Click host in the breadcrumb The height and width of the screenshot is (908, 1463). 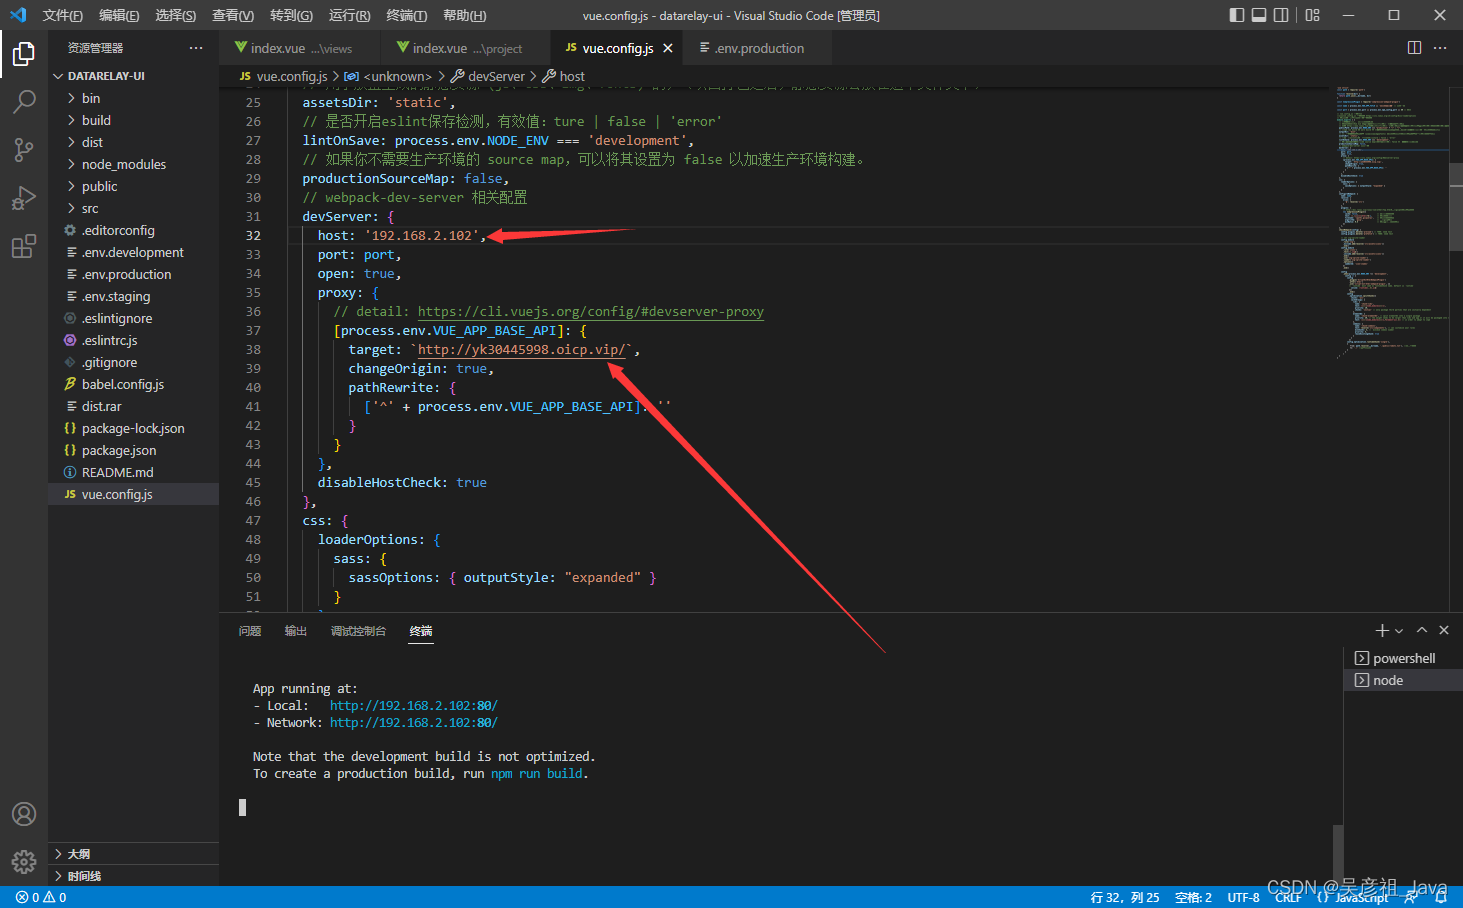[x=571, y=76]
